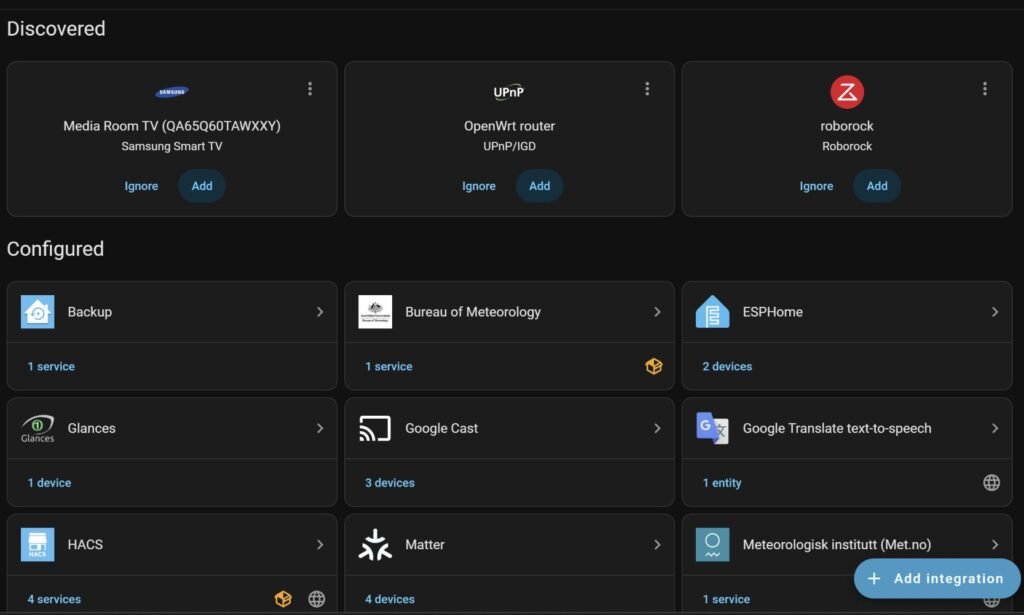1024x615 pixels.
Task: Ignore the OpenWrt router discovery
Action: [478, 186]
